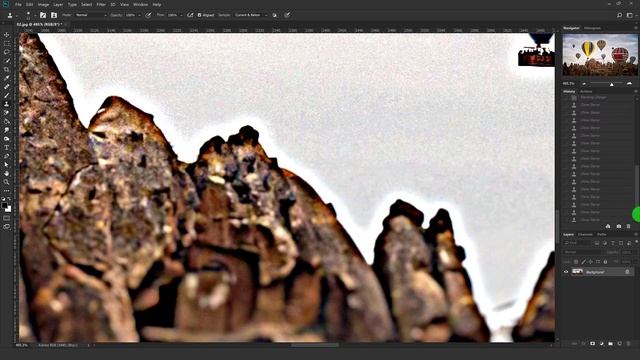This screenshot has width=640, height=360.
Task: Open the Edit Toolbar three-dots icon
Action: coord(7,191)
